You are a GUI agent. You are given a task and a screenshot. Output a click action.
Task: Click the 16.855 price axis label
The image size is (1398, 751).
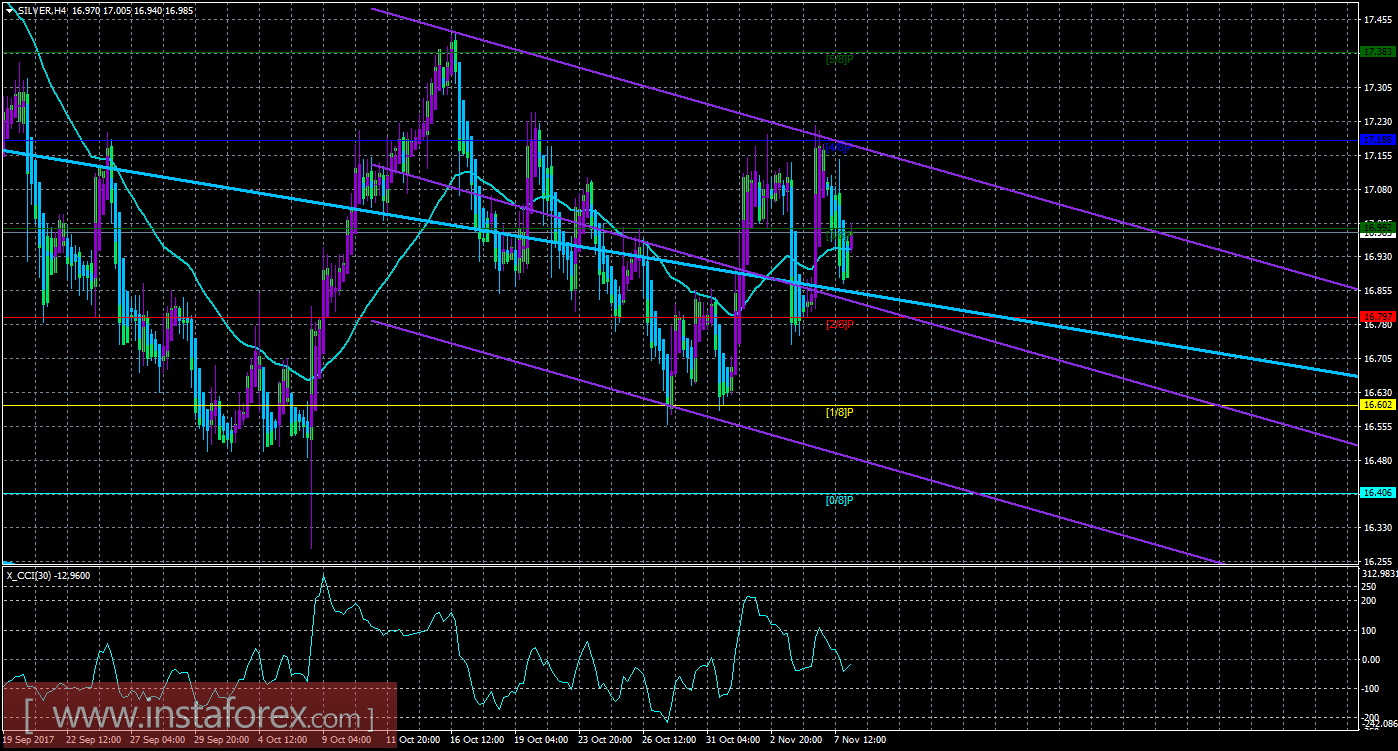(1378, 291)
